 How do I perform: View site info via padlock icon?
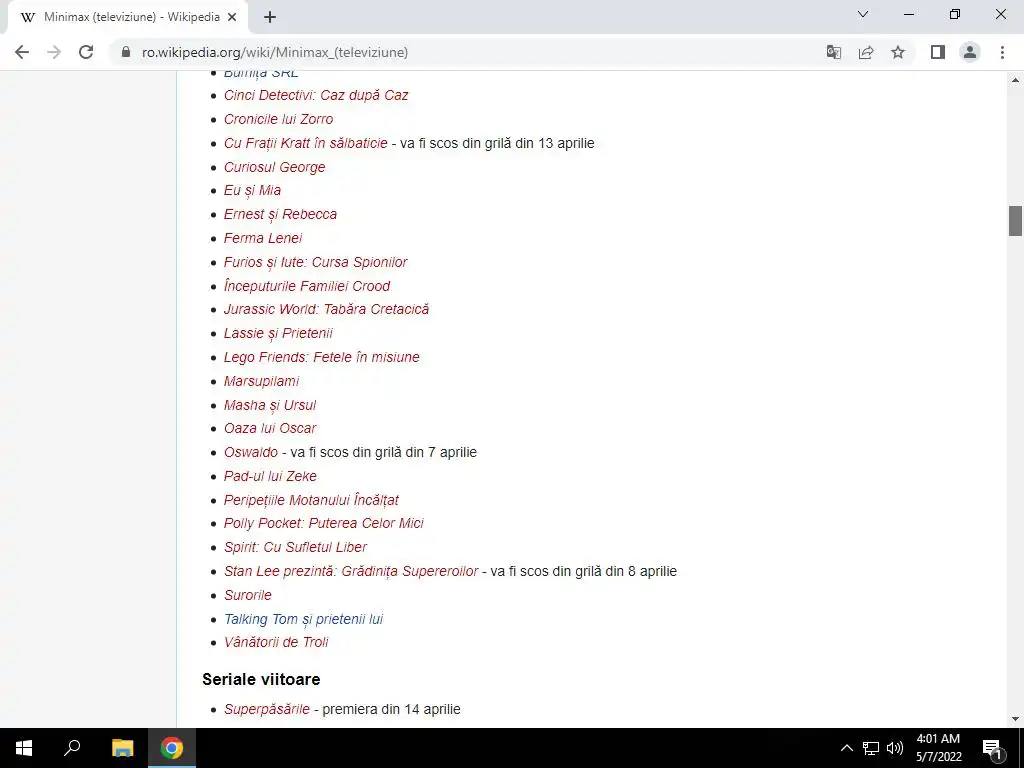[126, 52]
